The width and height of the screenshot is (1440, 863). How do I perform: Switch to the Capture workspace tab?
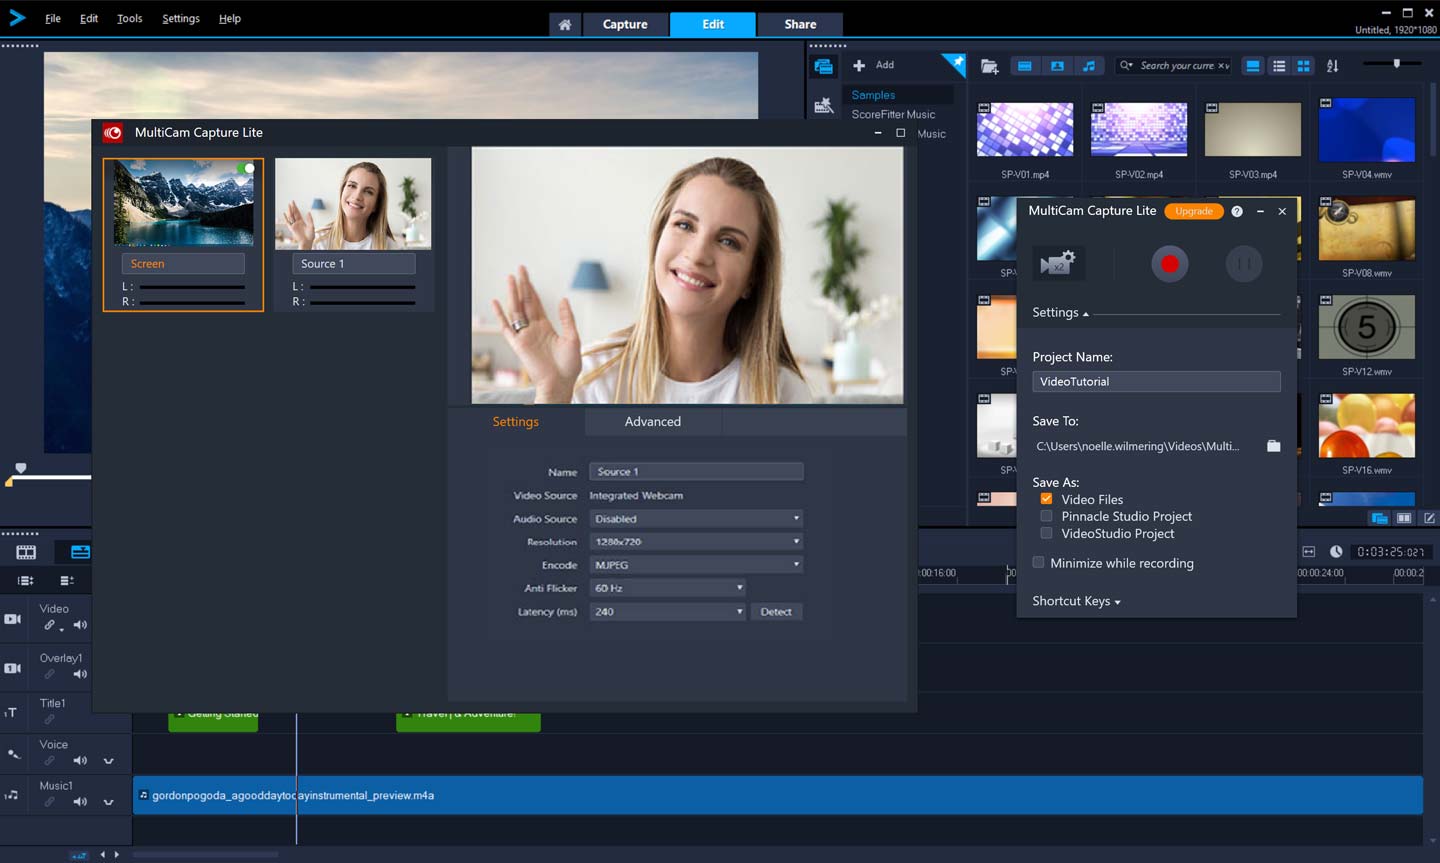click(625, 24)
